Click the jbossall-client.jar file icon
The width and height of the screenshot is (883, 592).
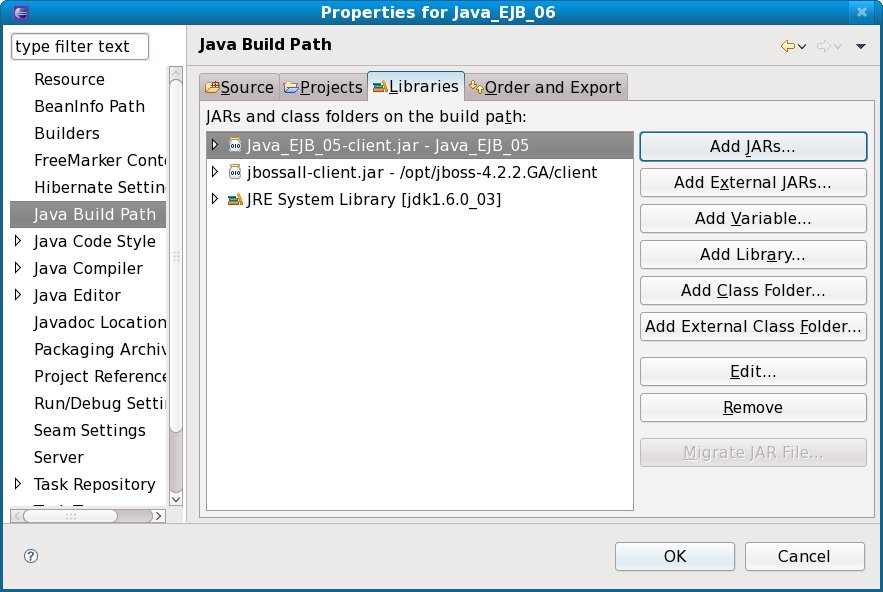point(235,172)
